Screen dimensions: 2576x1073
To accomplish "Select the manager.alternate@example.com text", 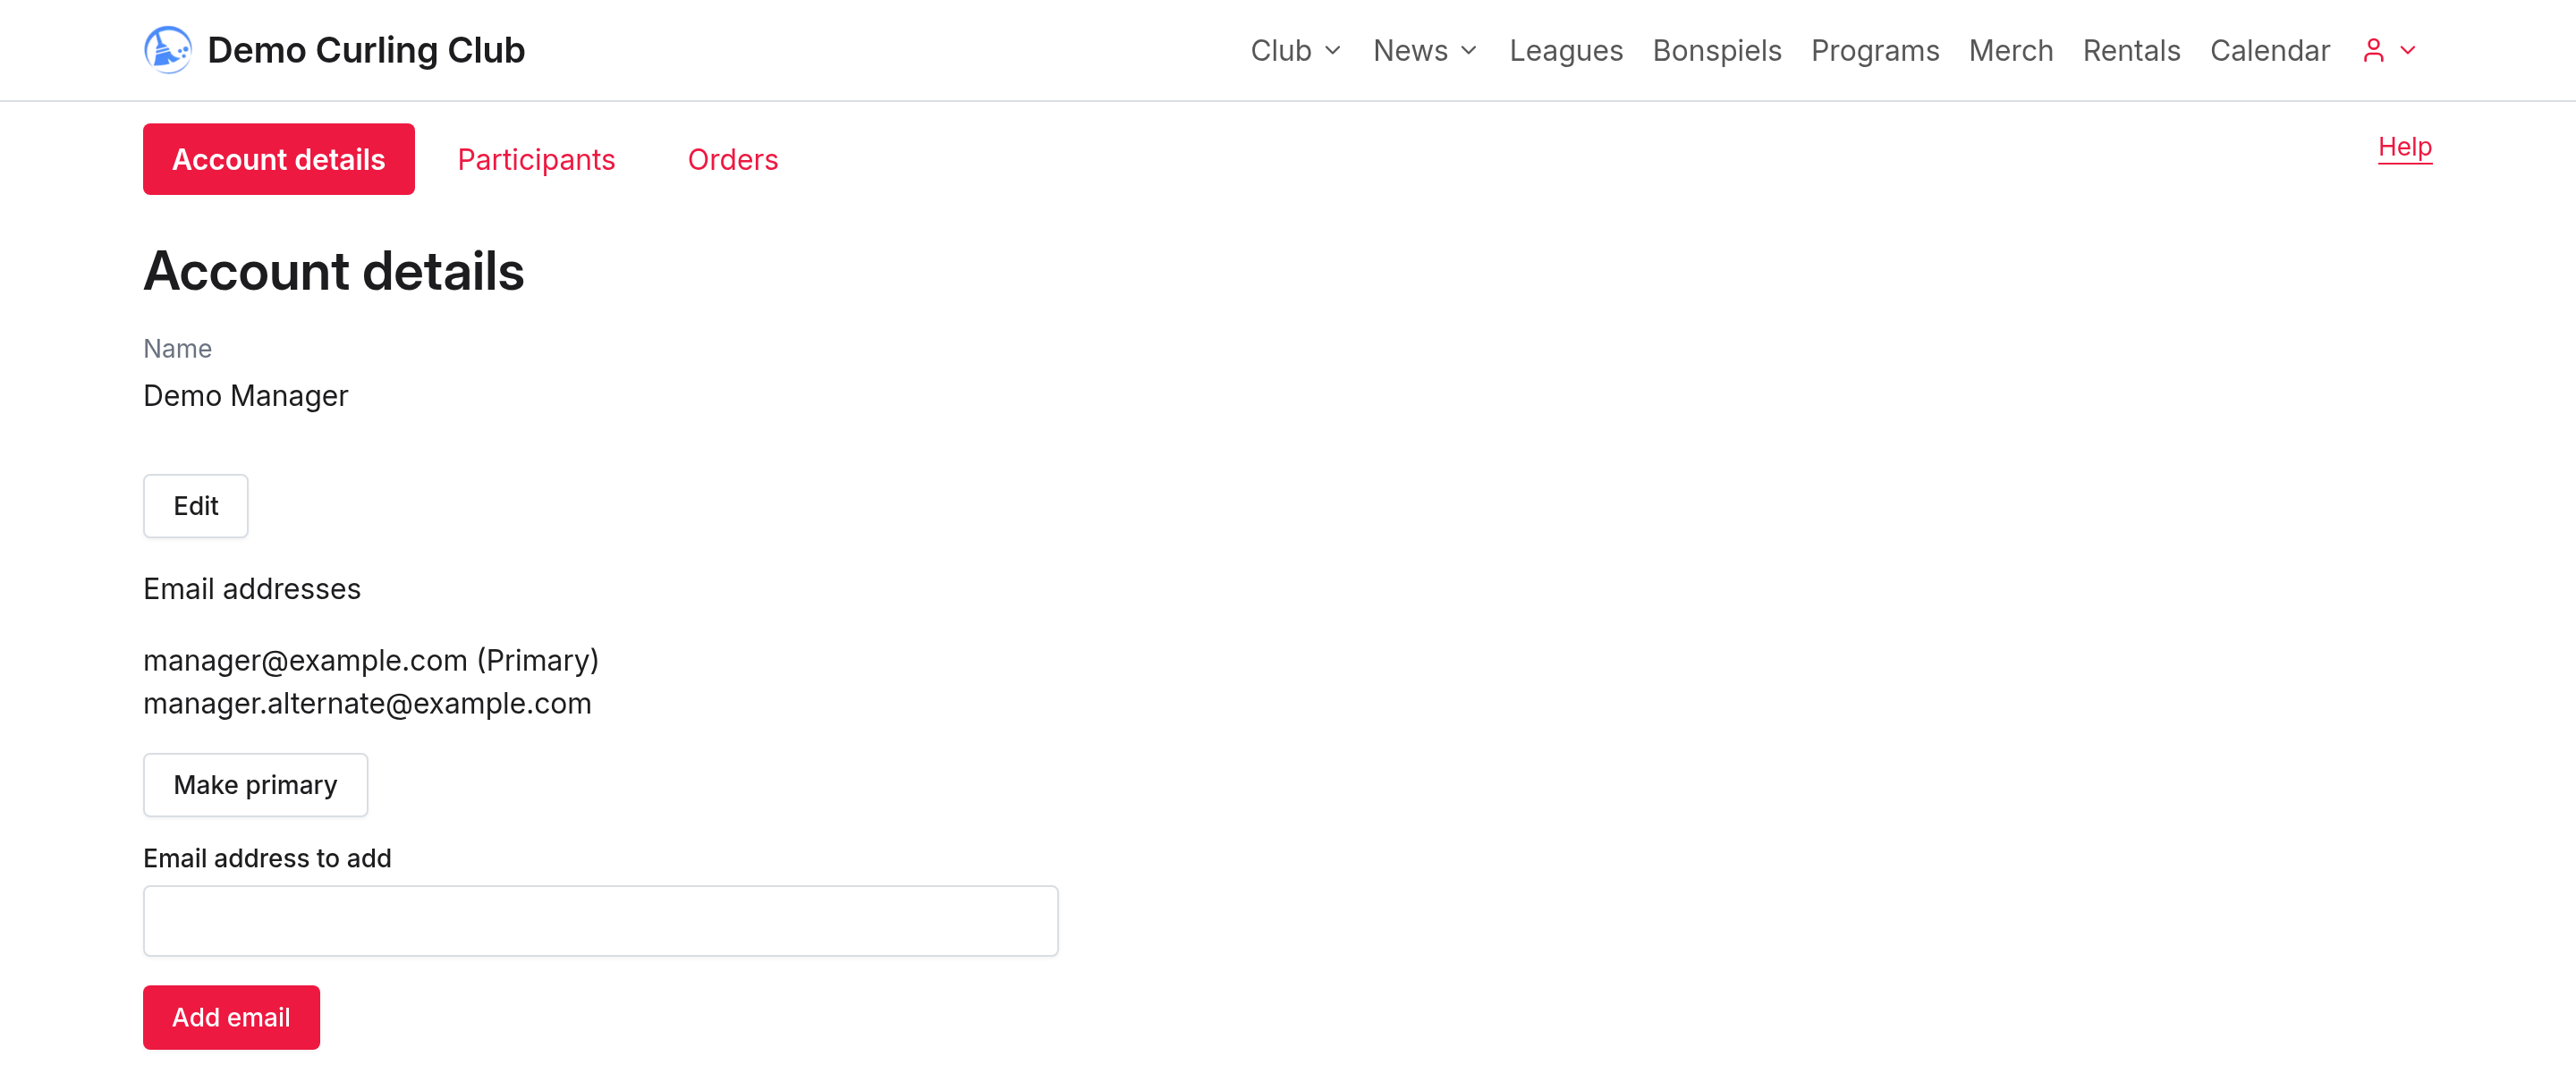I will (367, 703).
